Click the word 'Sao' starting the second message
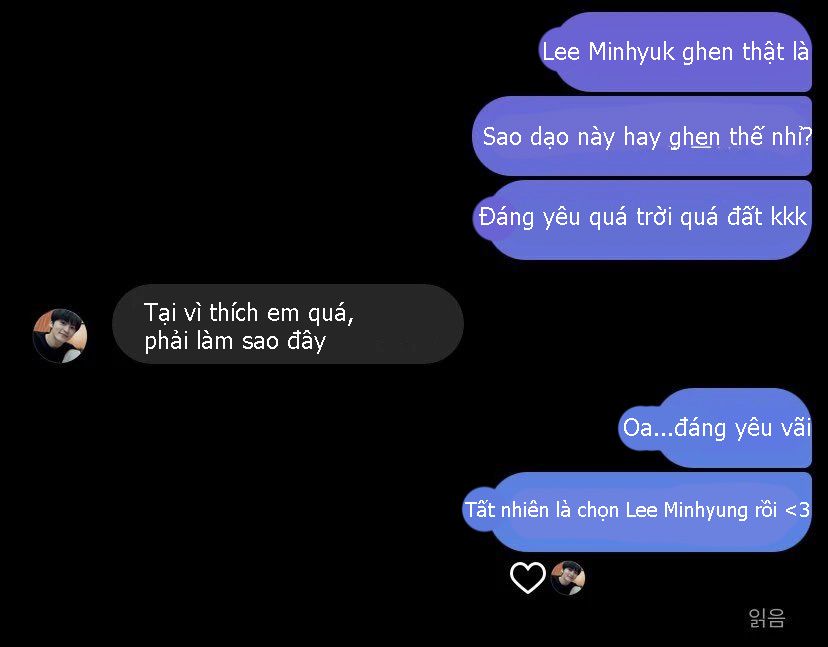The height and width of the screenshot is (647, 828). click(x=499, y=137)
